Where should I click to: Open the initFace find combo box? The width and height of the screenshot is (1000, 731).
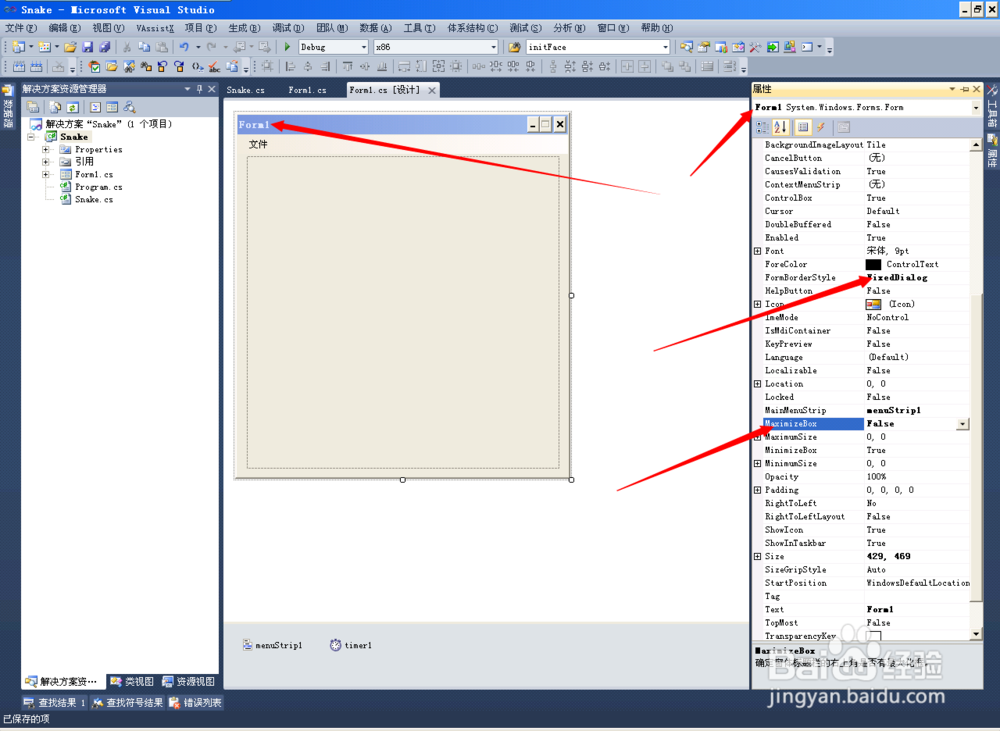click(665, 47)
